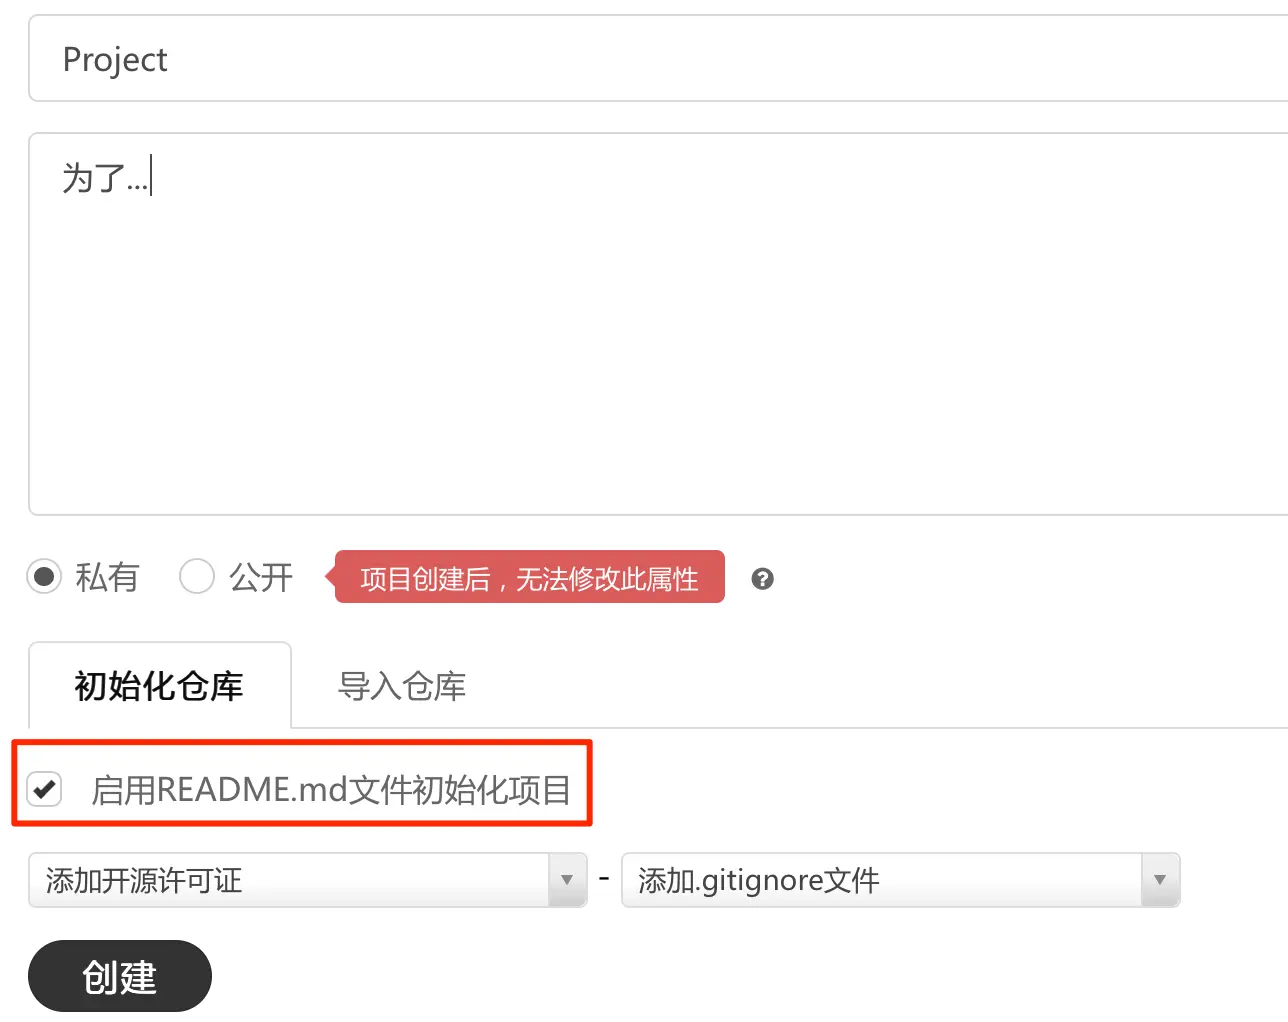
Task: Click the 私有 label text
Action: click(x=107, y=577)
